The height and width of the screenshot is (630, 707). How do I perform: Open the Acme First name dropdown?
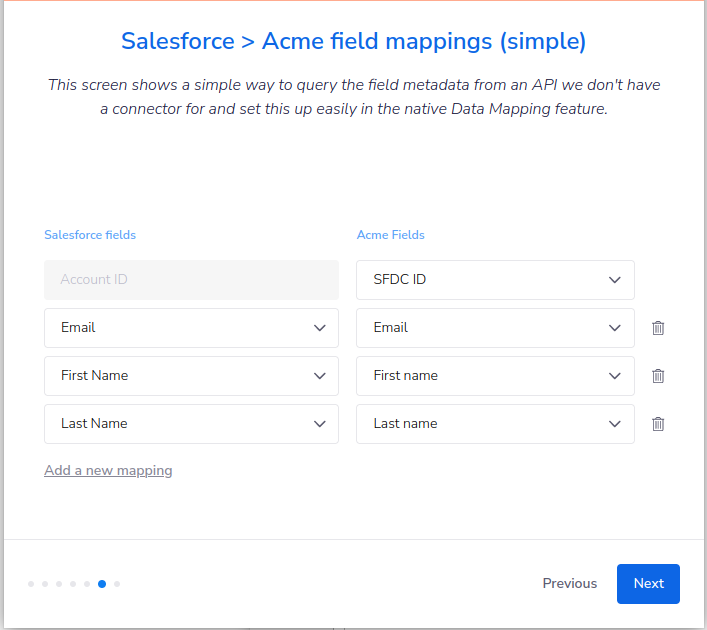pyautogui.click(x=495, y=376)
